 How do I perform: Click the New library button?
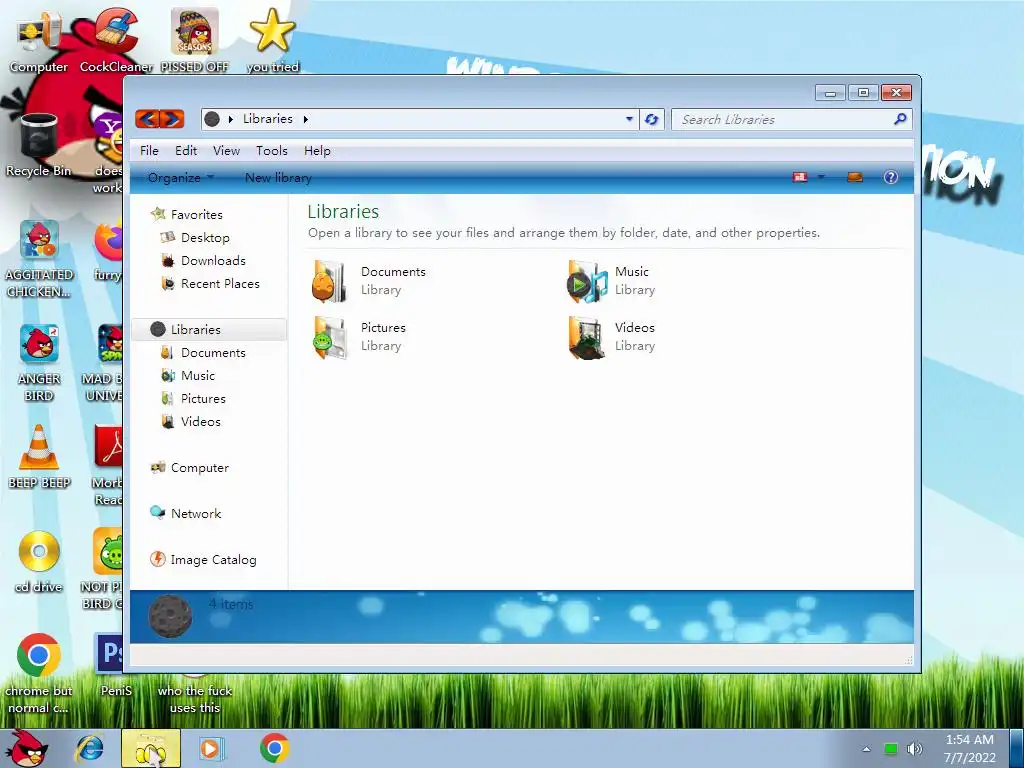coord(278,178)
